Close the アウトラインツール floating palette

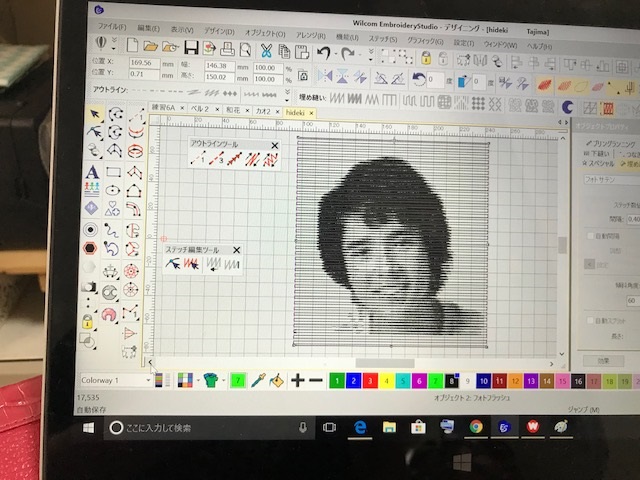[x=275, y=145]
